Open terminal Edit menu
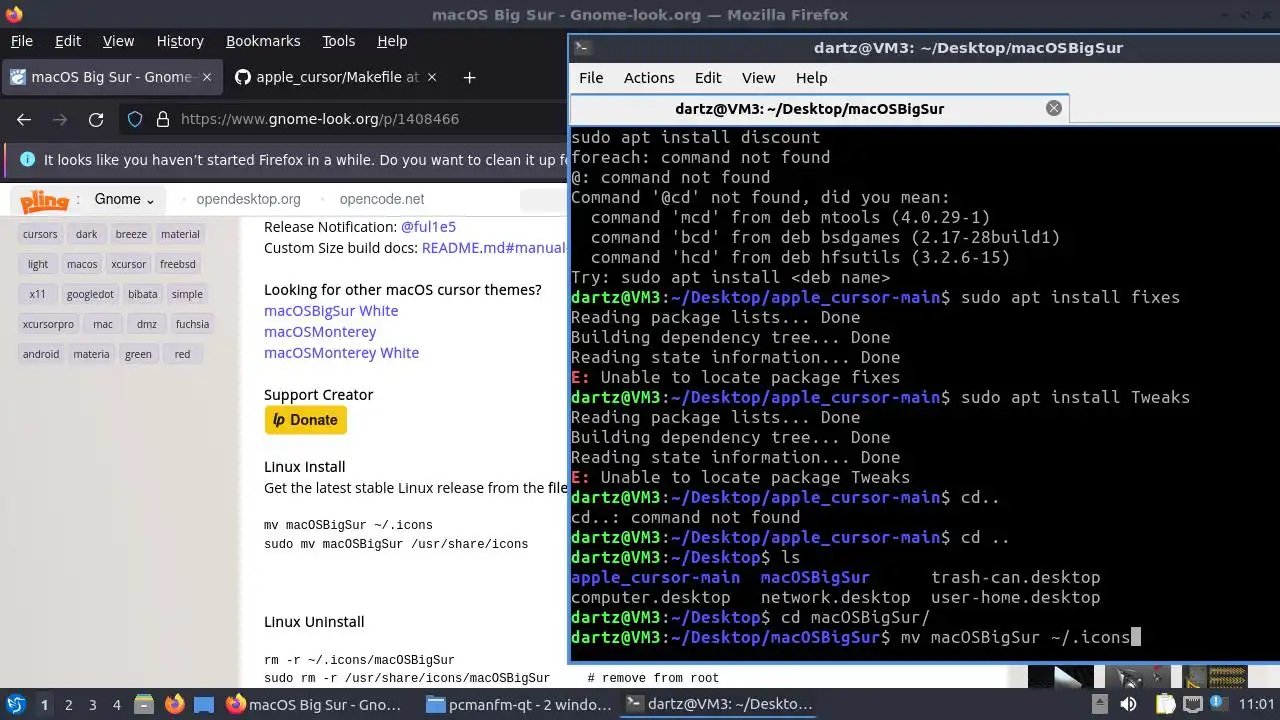 point(708,77)
